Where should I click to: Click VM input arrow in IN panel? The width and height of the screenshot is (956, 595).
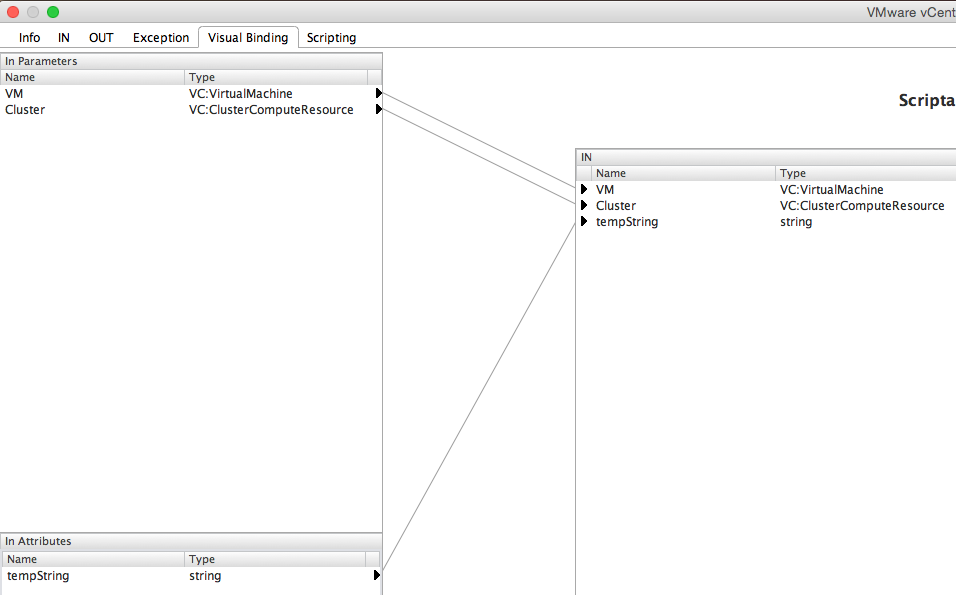584,189
